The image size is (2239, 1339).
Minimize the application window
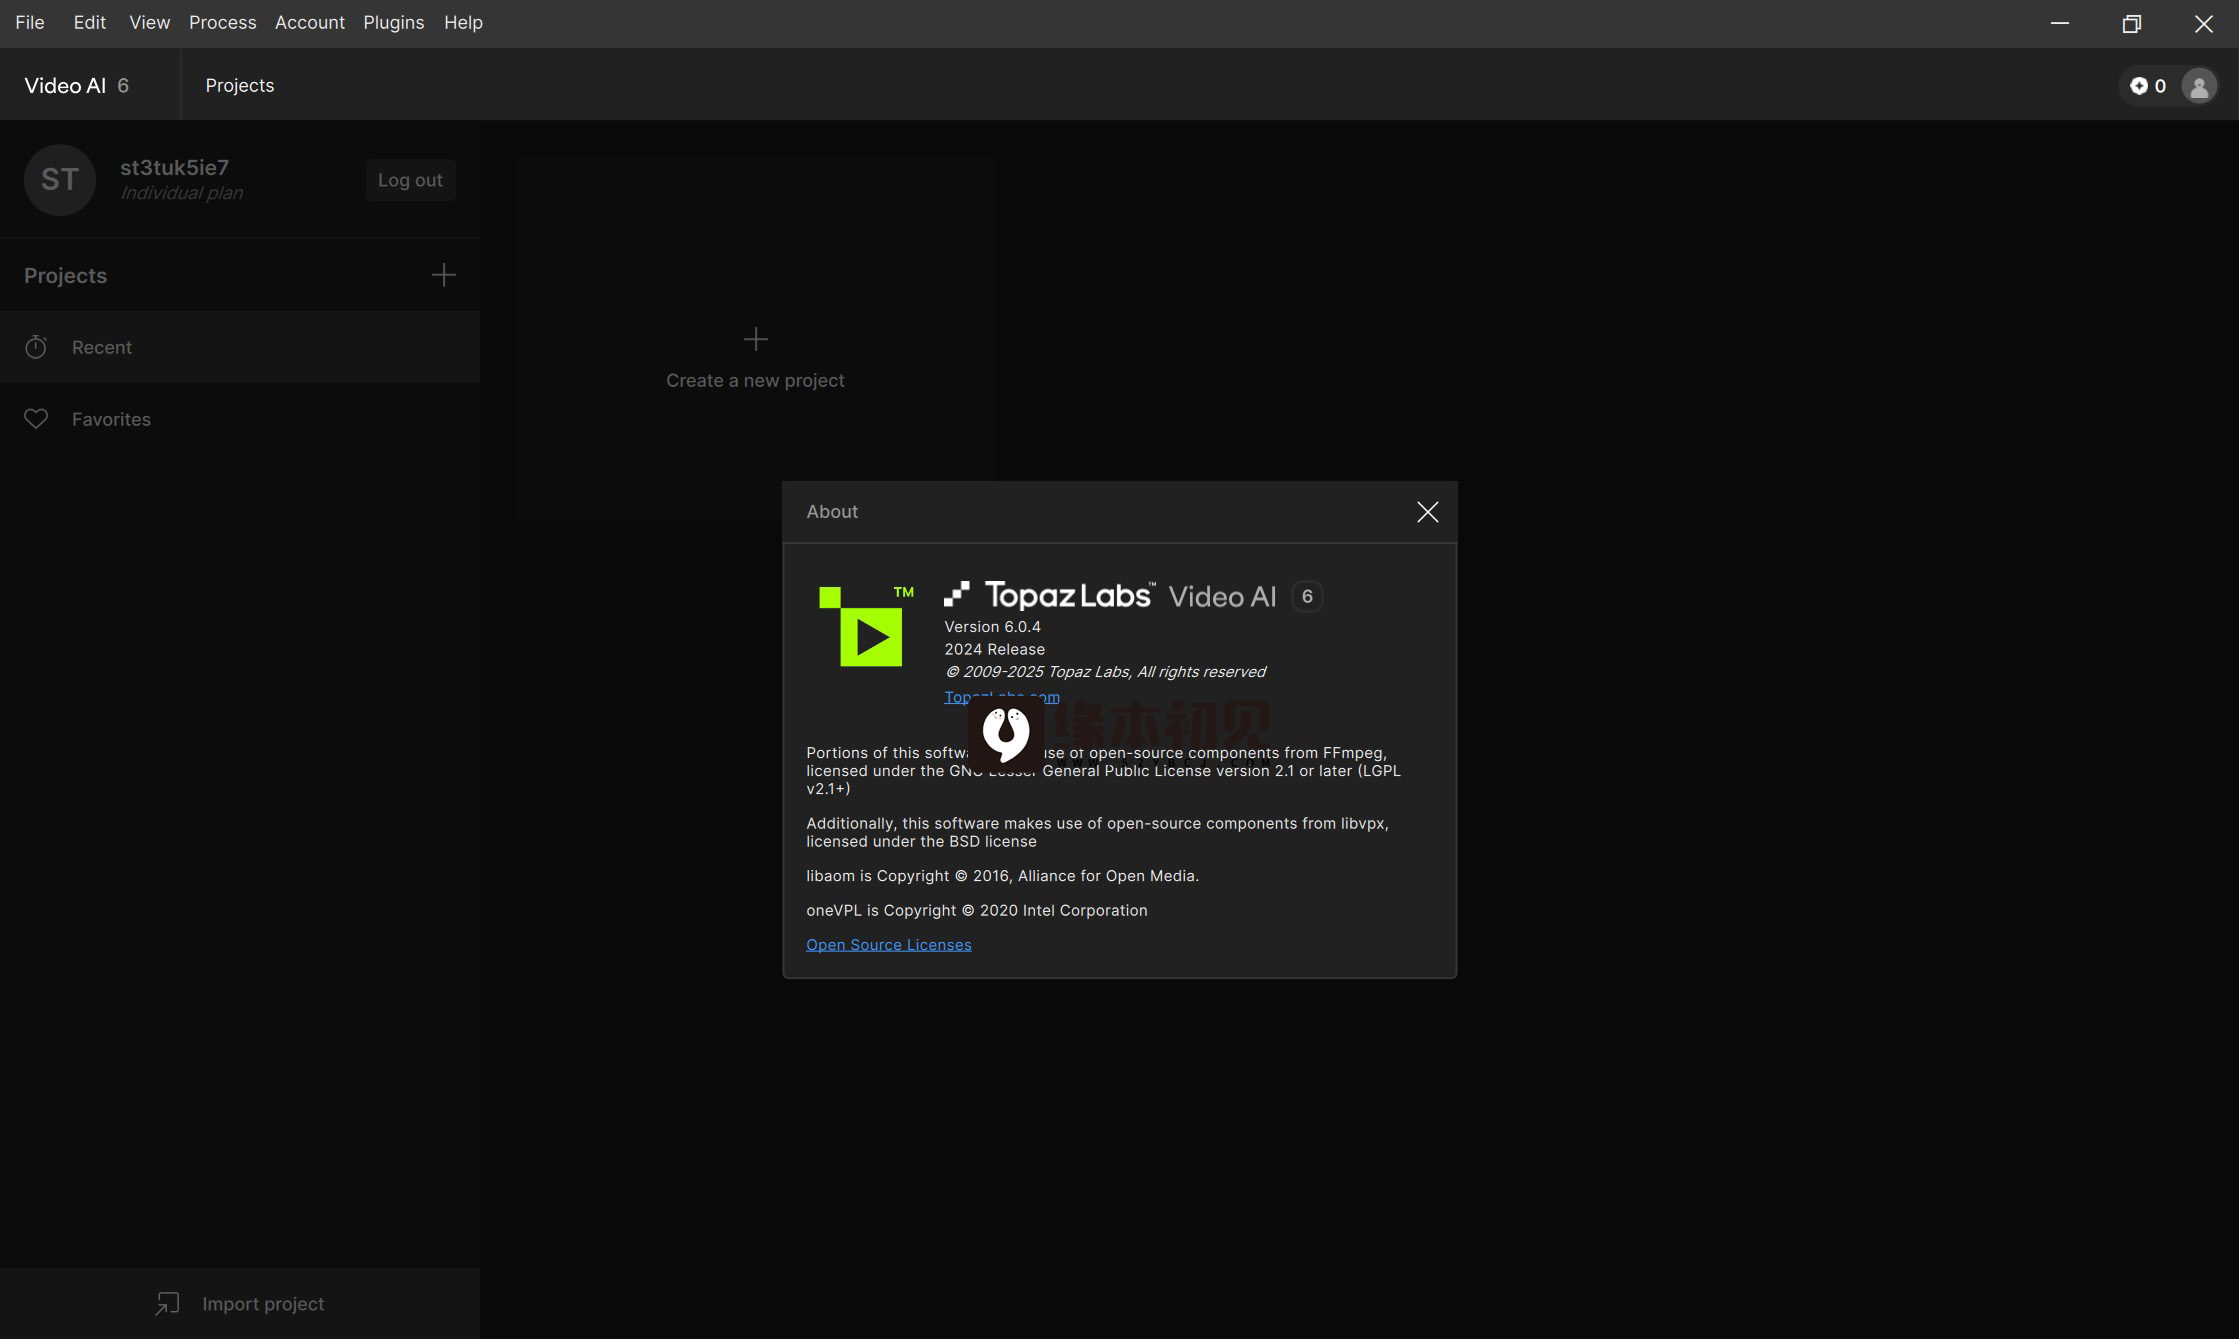(x=2059, y=23)
